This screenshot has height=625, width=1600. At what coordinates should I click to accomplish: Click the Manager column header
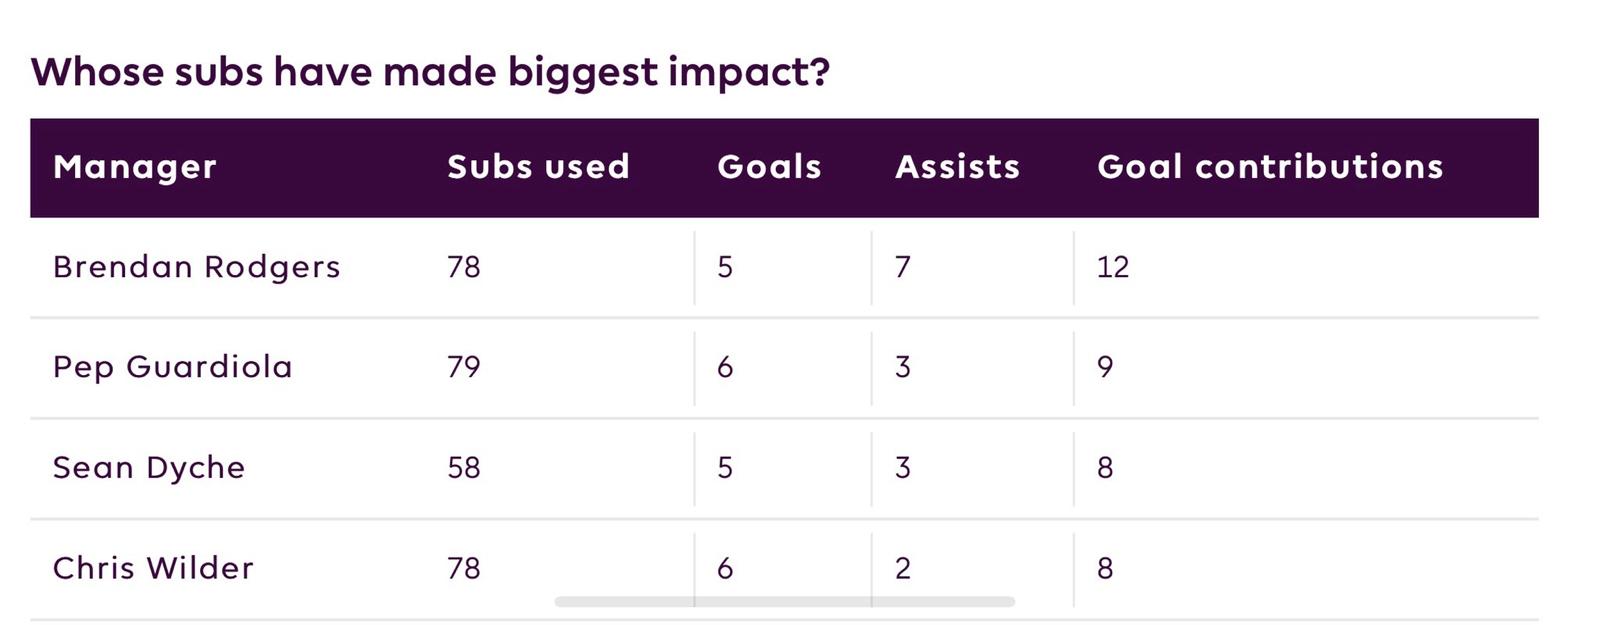pos(135,167)
